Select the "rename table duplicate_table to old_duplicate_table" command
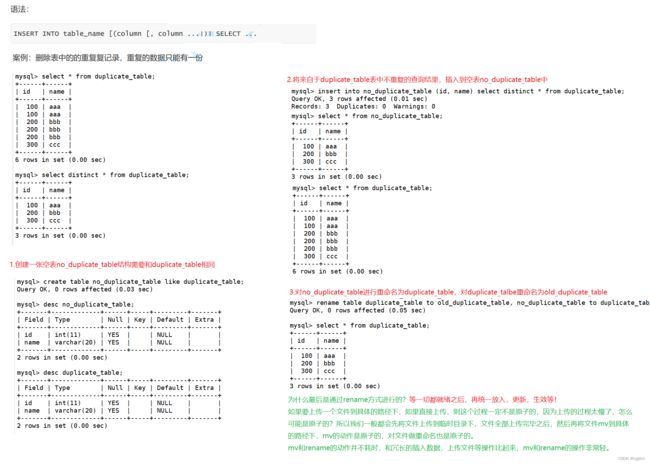 (x=469, y=303)
